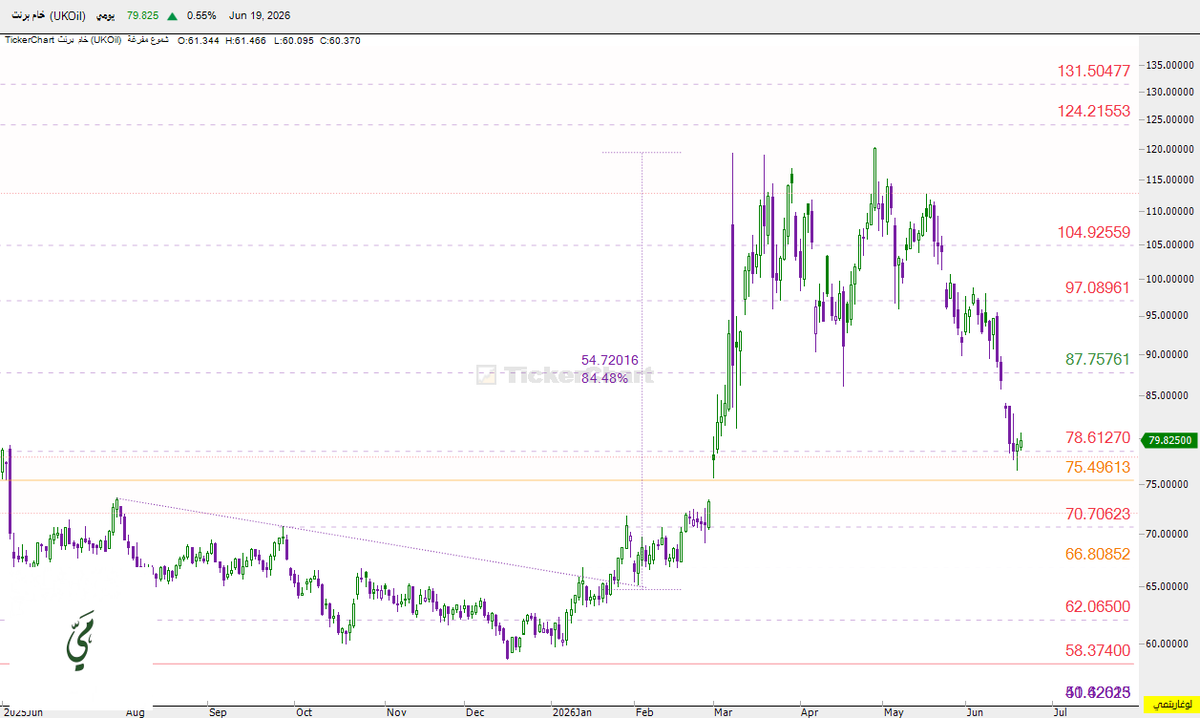The height and width of the screenshot is (718, 1200).
Task: Select the 62.06500 level label
Action: [1098, 606]
